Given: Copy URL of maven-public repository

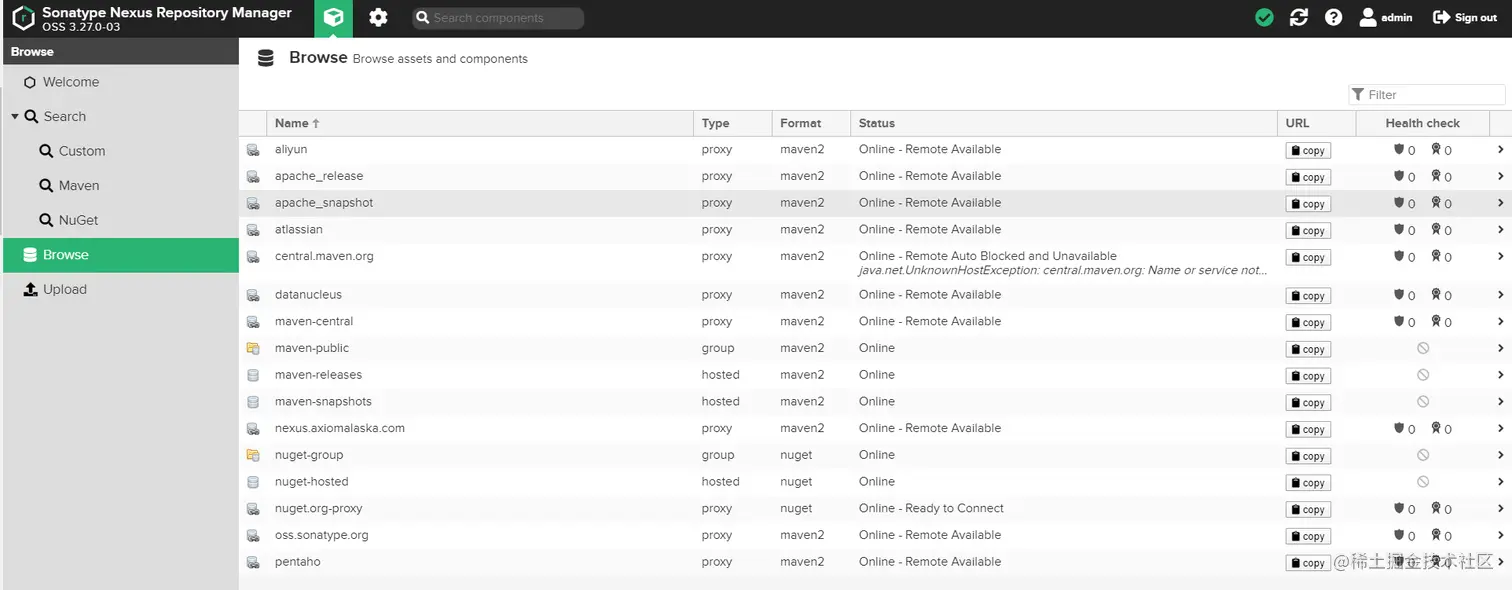Looking at the screenshot, I should (x=1308, y=349).
